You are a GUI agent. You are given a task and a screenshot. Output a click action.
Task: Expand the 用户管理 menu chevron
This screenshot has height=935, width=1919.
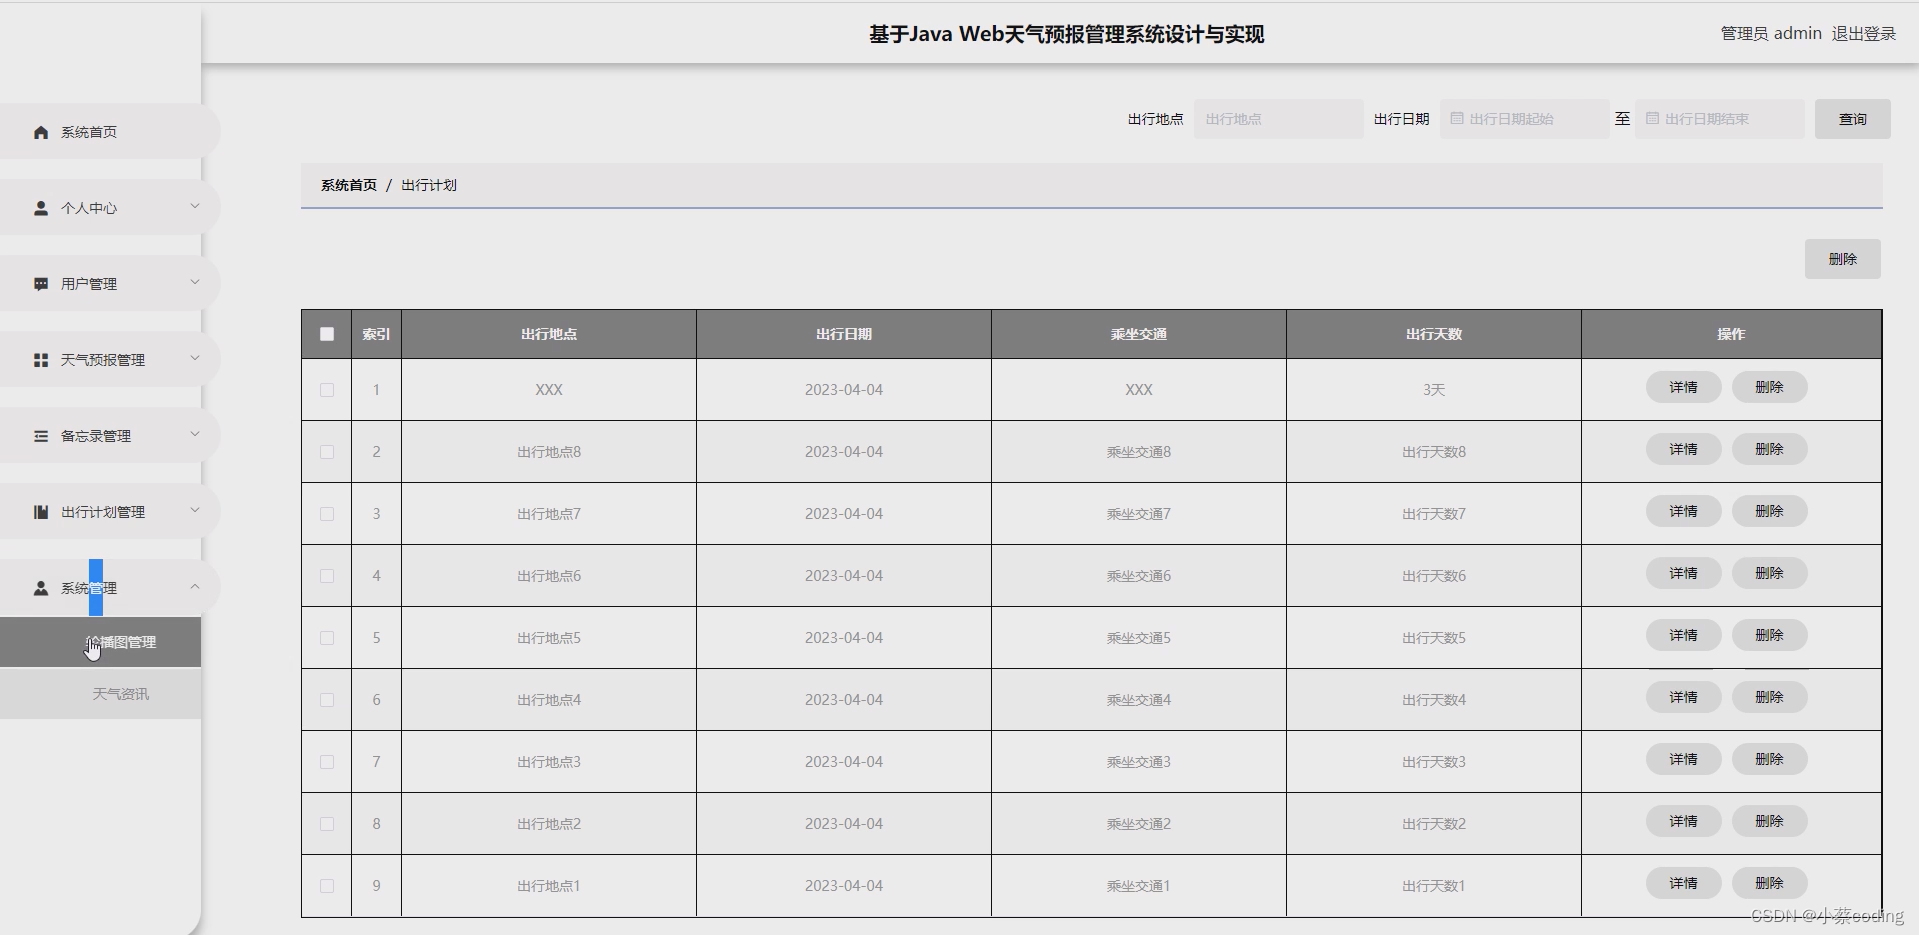pos(195,282)
